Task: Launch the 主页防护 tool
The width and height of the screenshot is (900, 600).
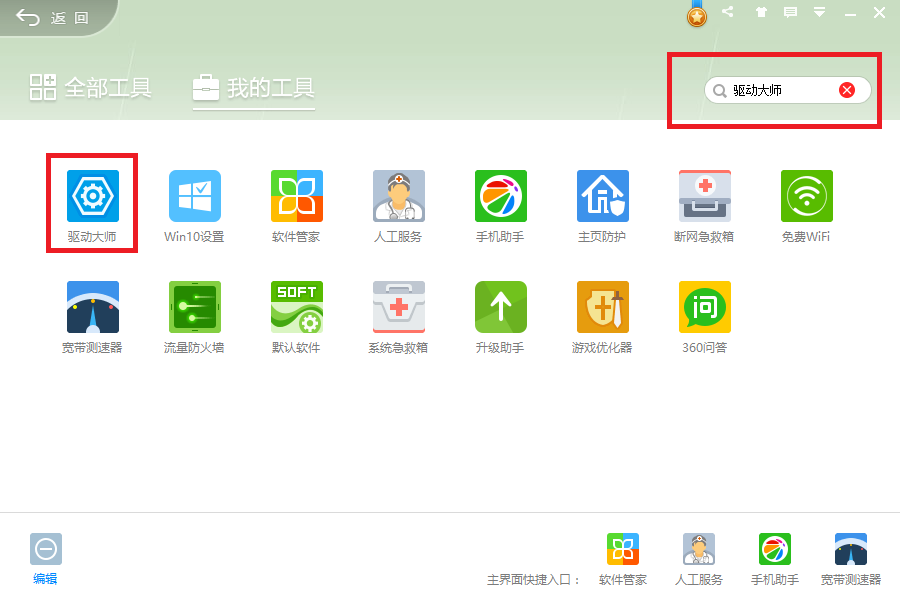Action: click(x=603, y=196)
